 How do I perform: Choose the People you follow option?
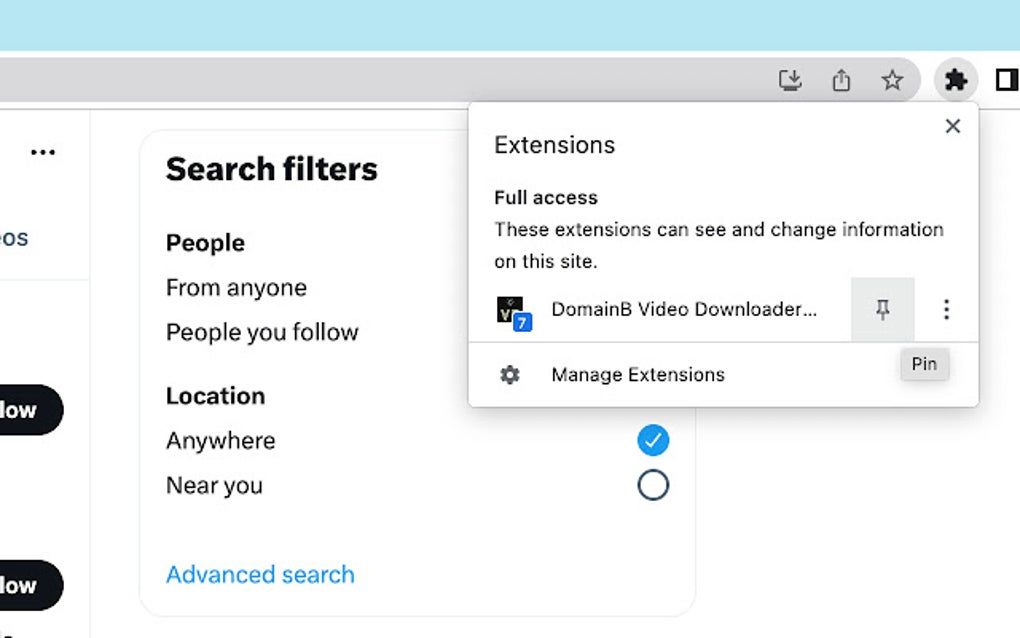262,332
